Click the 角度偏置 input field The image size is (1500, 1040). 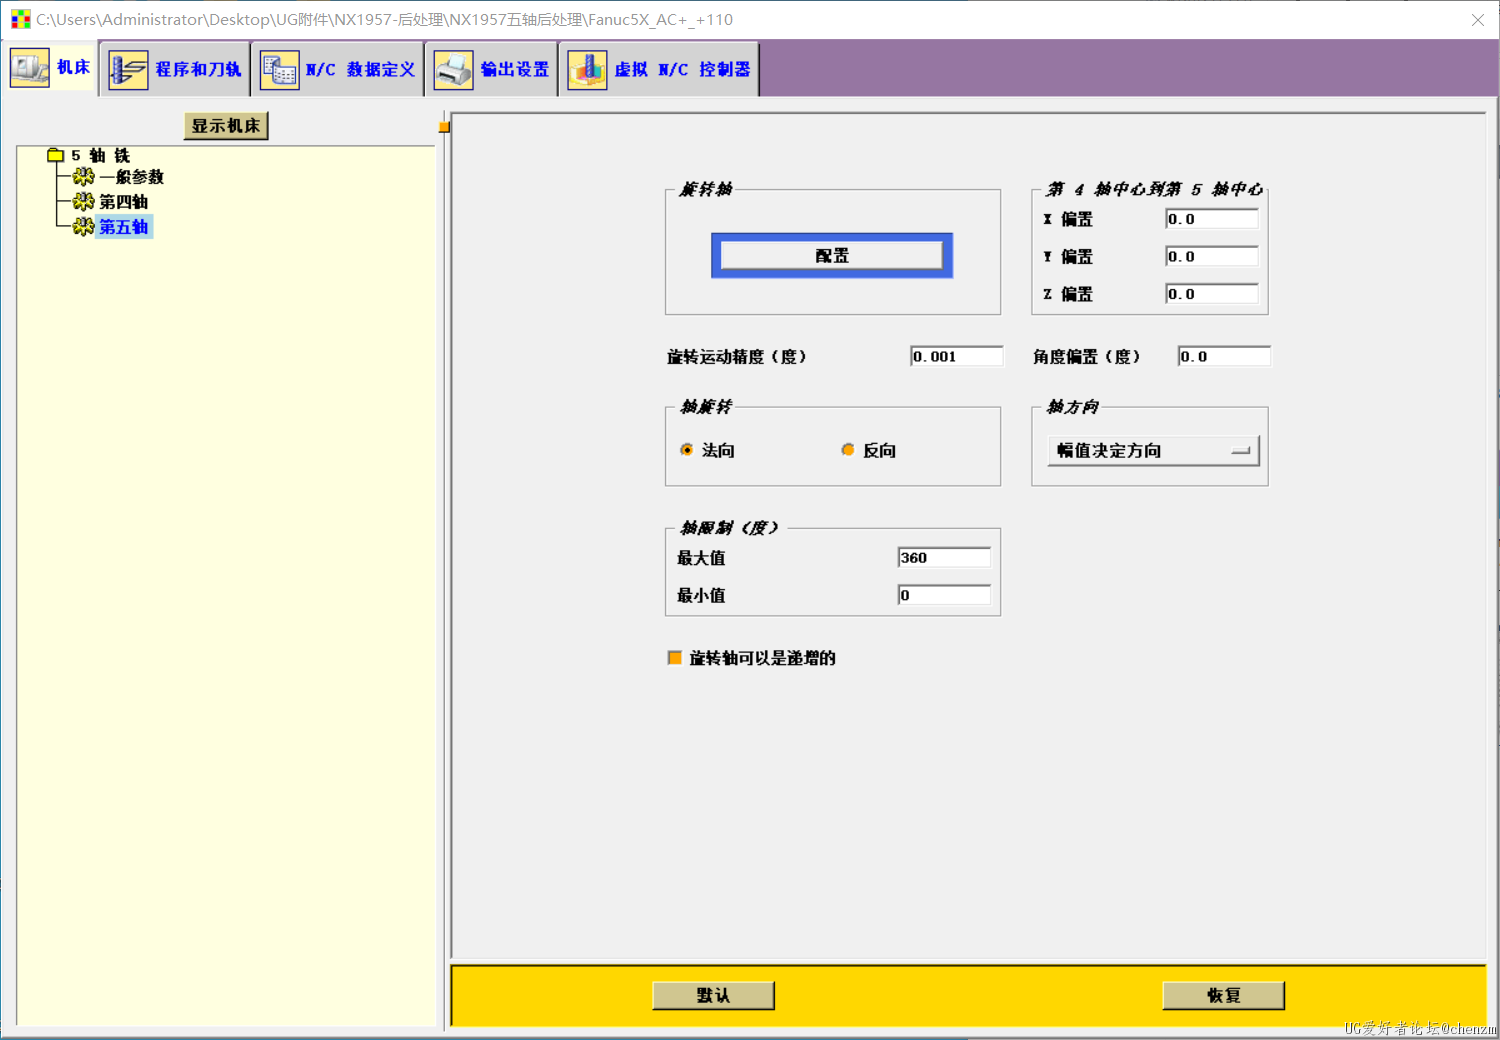(1224, 356)
